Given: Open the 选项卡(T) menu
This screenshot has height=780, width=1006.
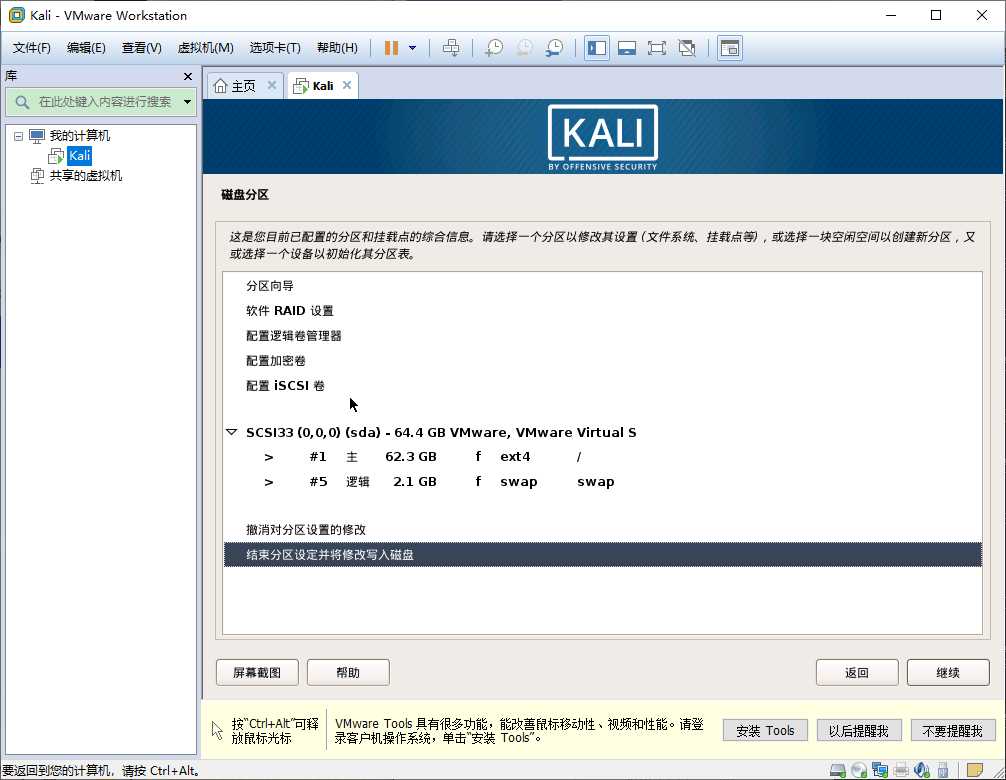Looking at the screenshot, I should click(x=275, y=48).
